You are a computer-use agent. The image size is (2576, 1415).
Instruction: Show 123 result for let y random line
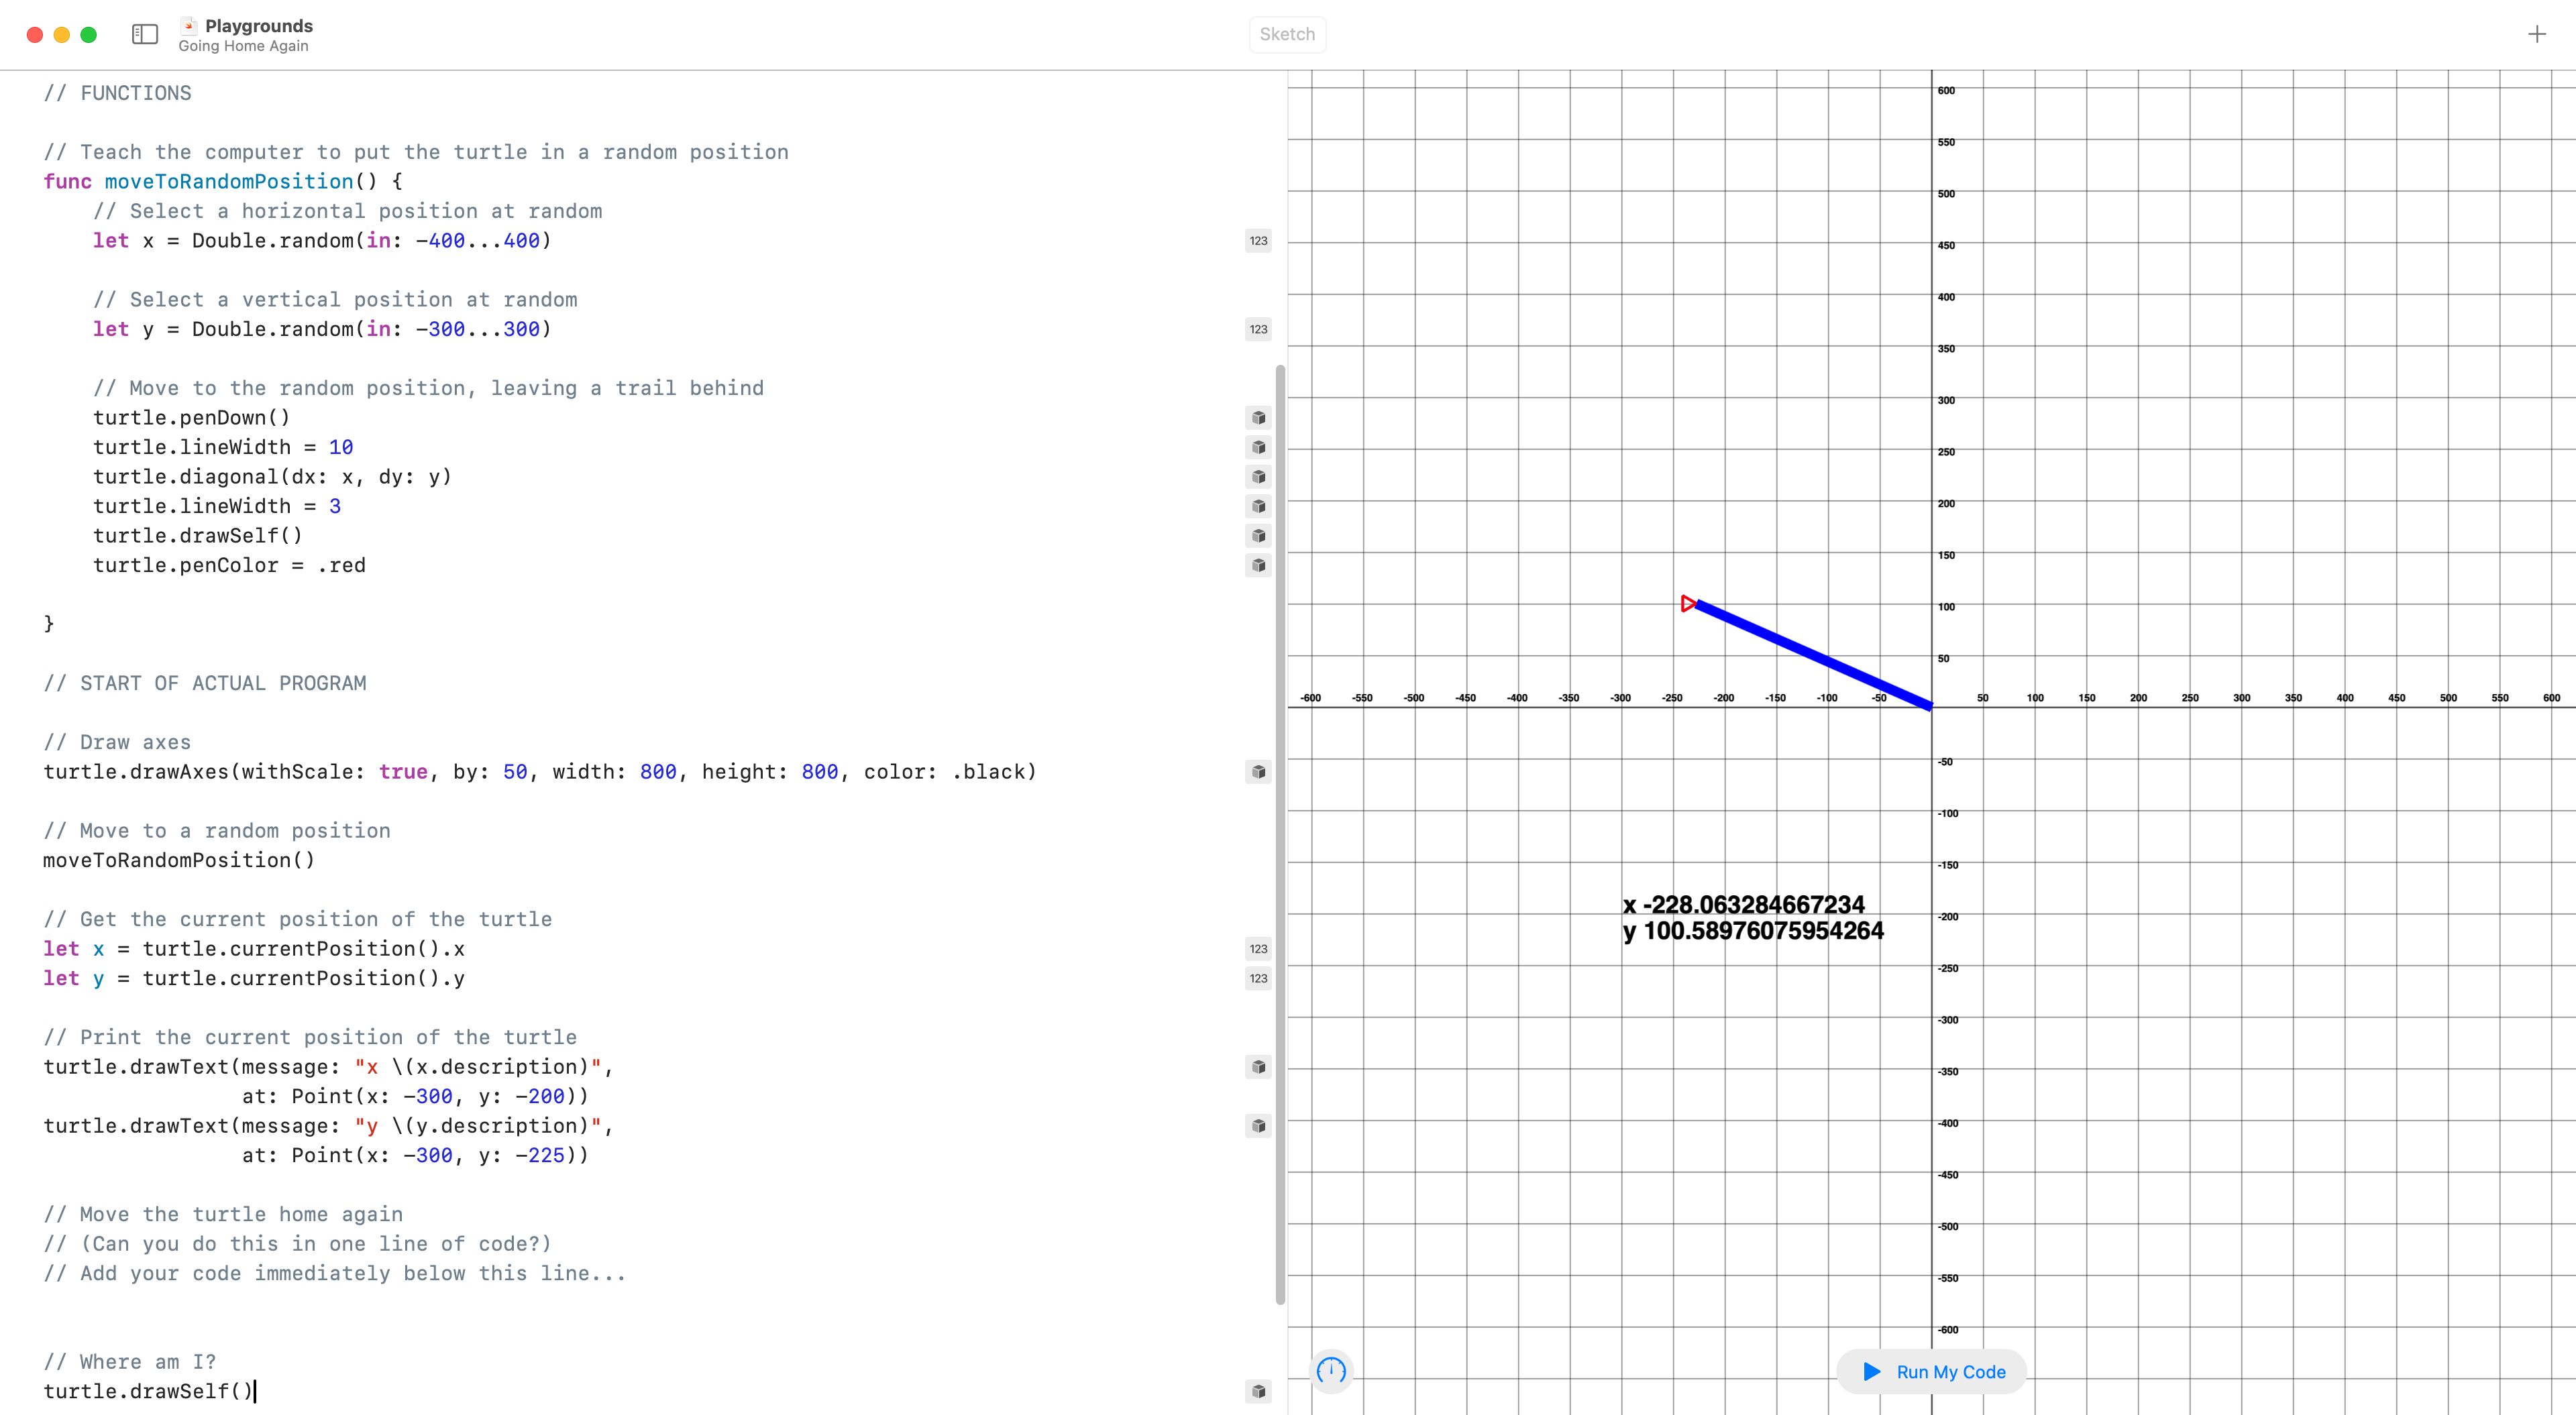1258,329
